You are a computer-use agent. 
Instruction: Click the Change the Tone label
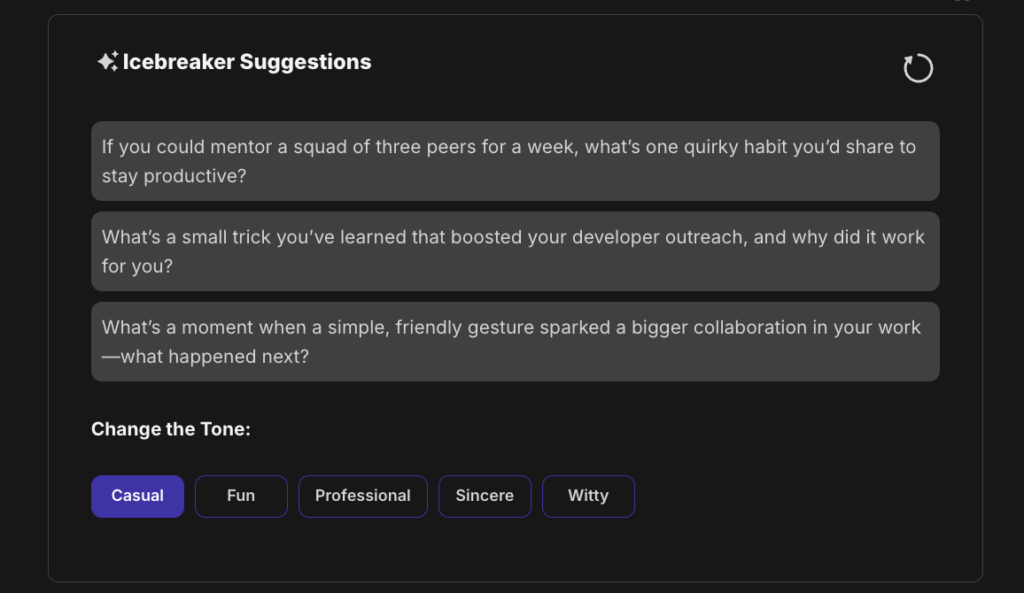pos(170,429)
